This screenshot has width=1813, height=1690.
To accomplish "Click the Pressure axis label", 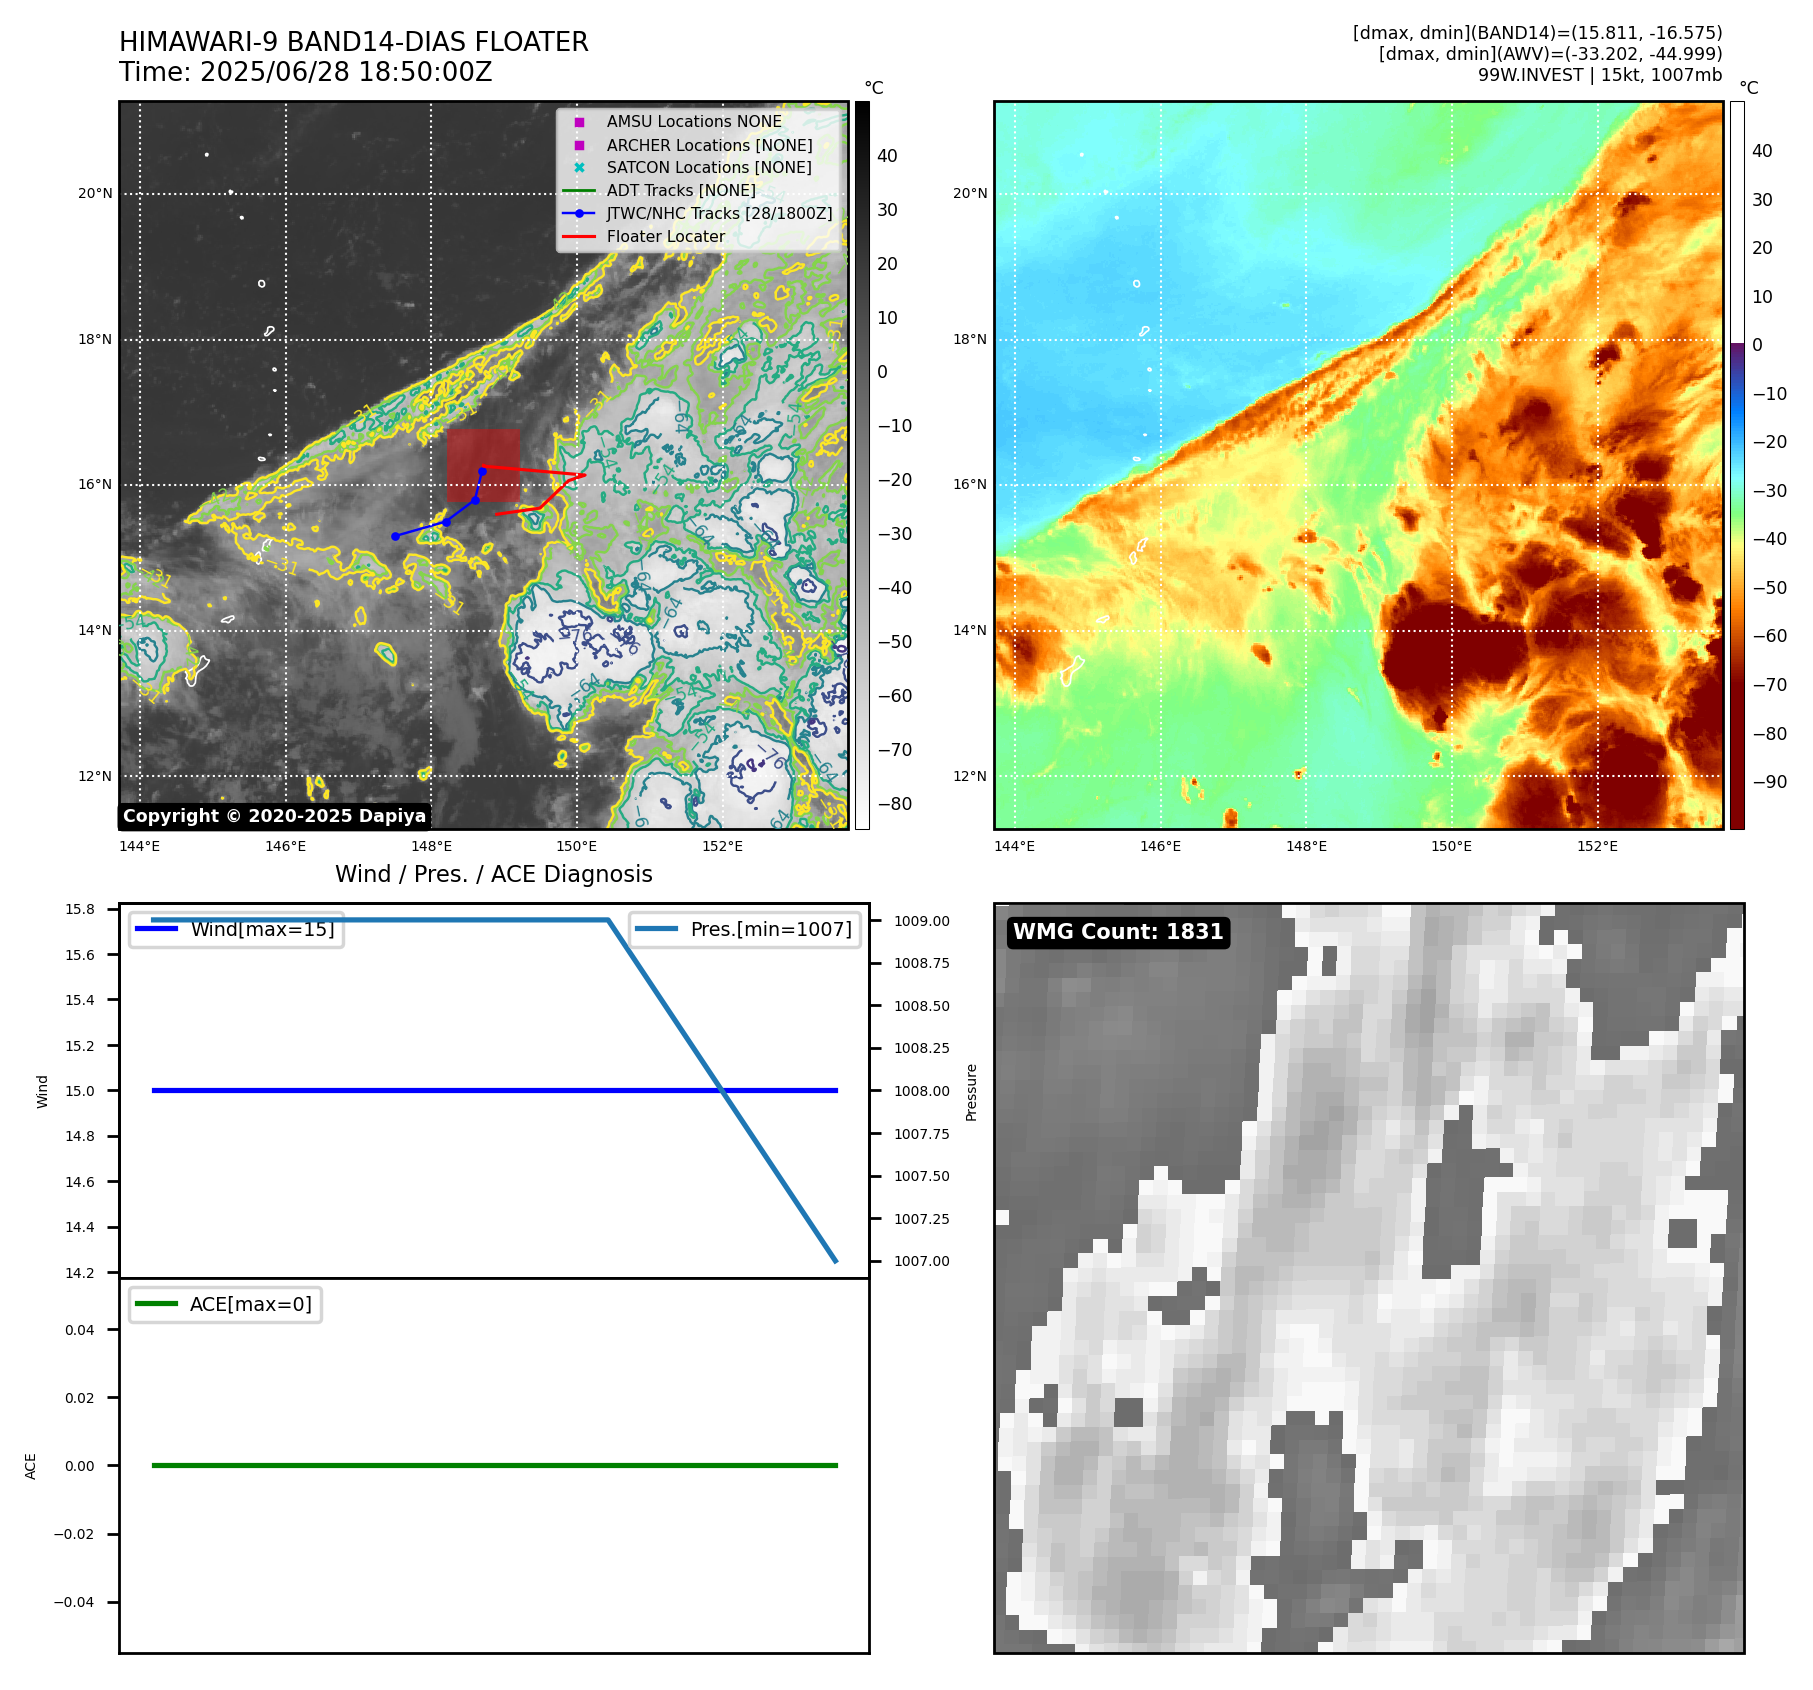I will coord(971,1092).
